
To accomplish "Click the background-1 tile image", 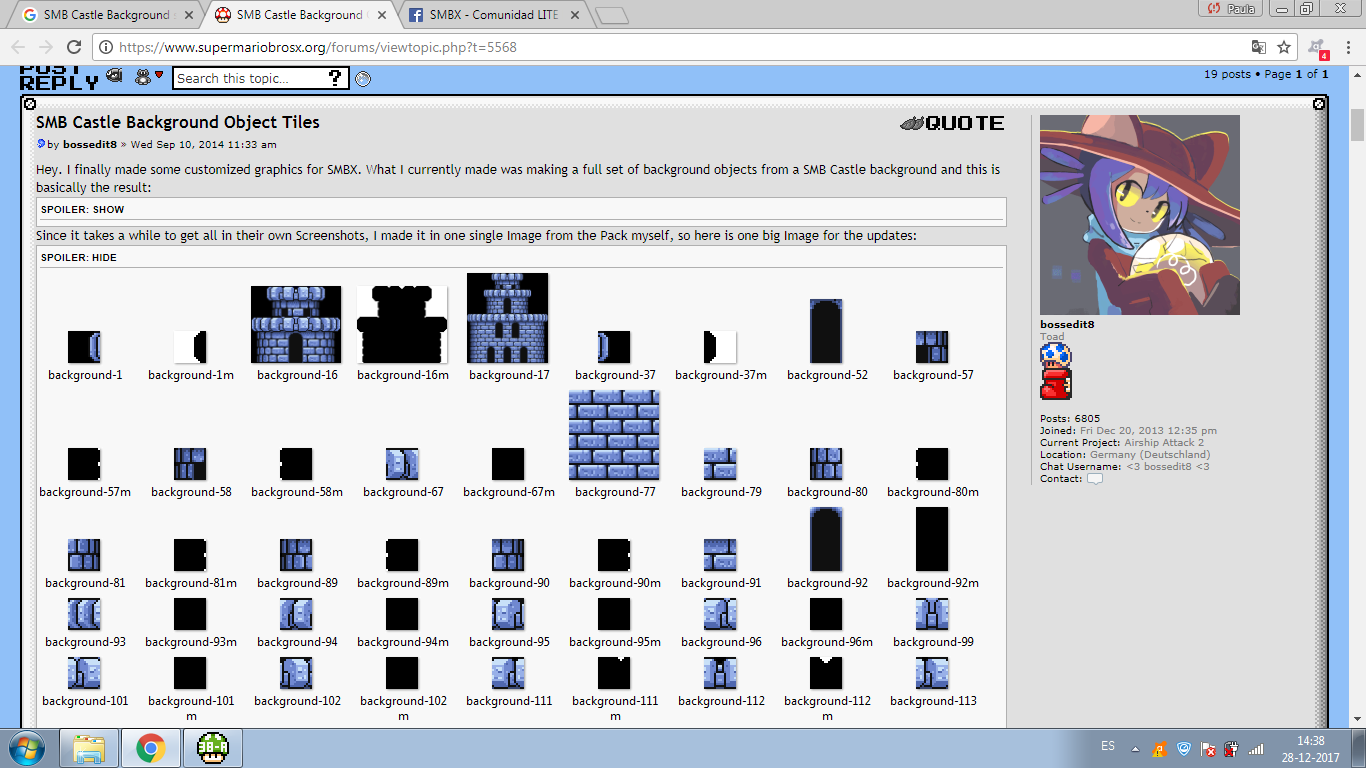I will coord(85,347).
